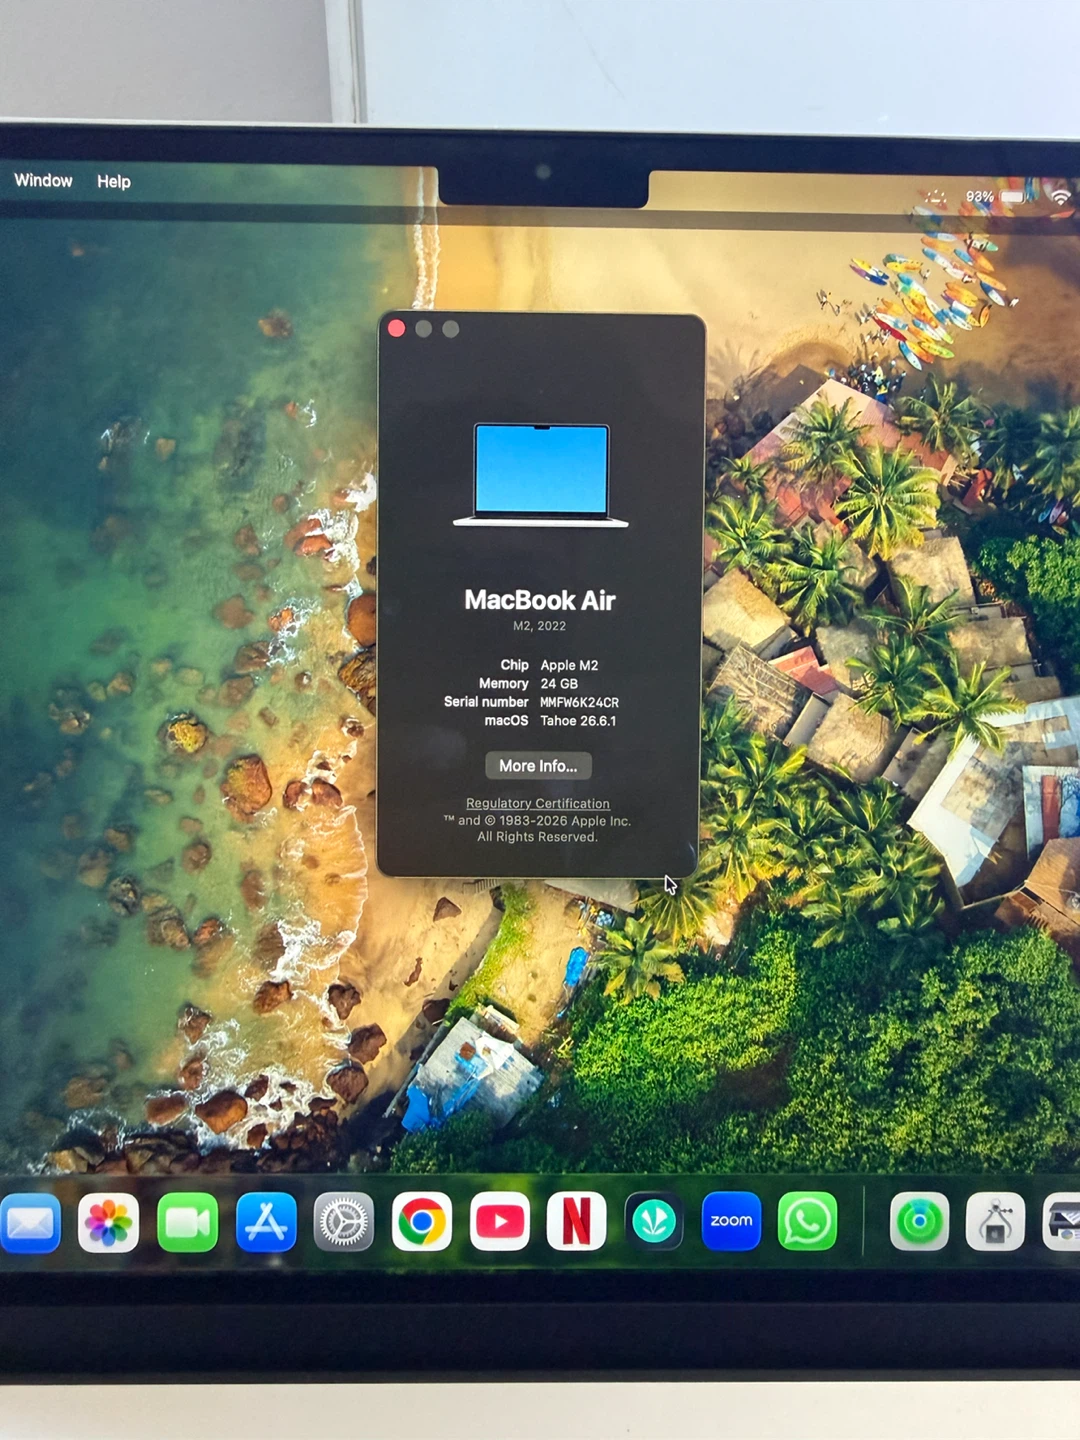Click the More Info... button
Image resolution: width=1080 pixels, height=1440 pixels.
[538, 766]
